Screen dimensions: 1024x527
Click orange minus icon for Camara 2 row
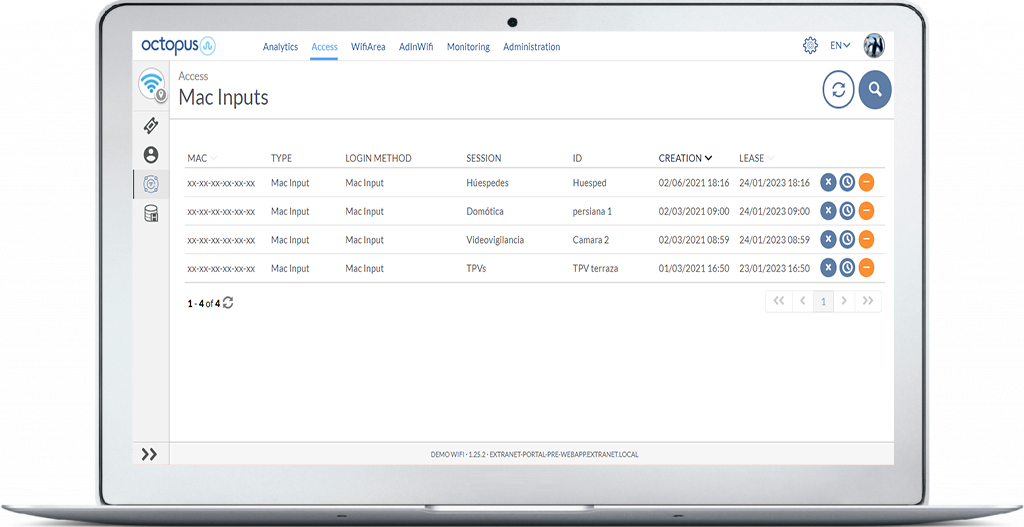pyautogui.click(x=866, y=240)
